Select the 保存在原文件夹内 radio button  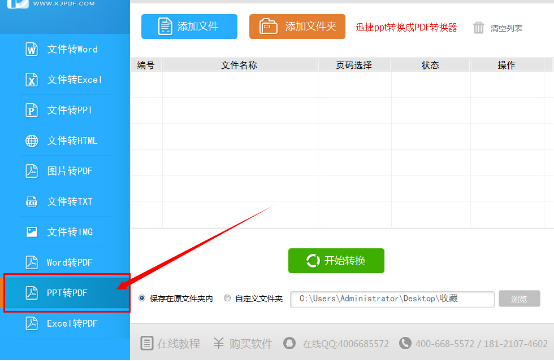(142, 298)
